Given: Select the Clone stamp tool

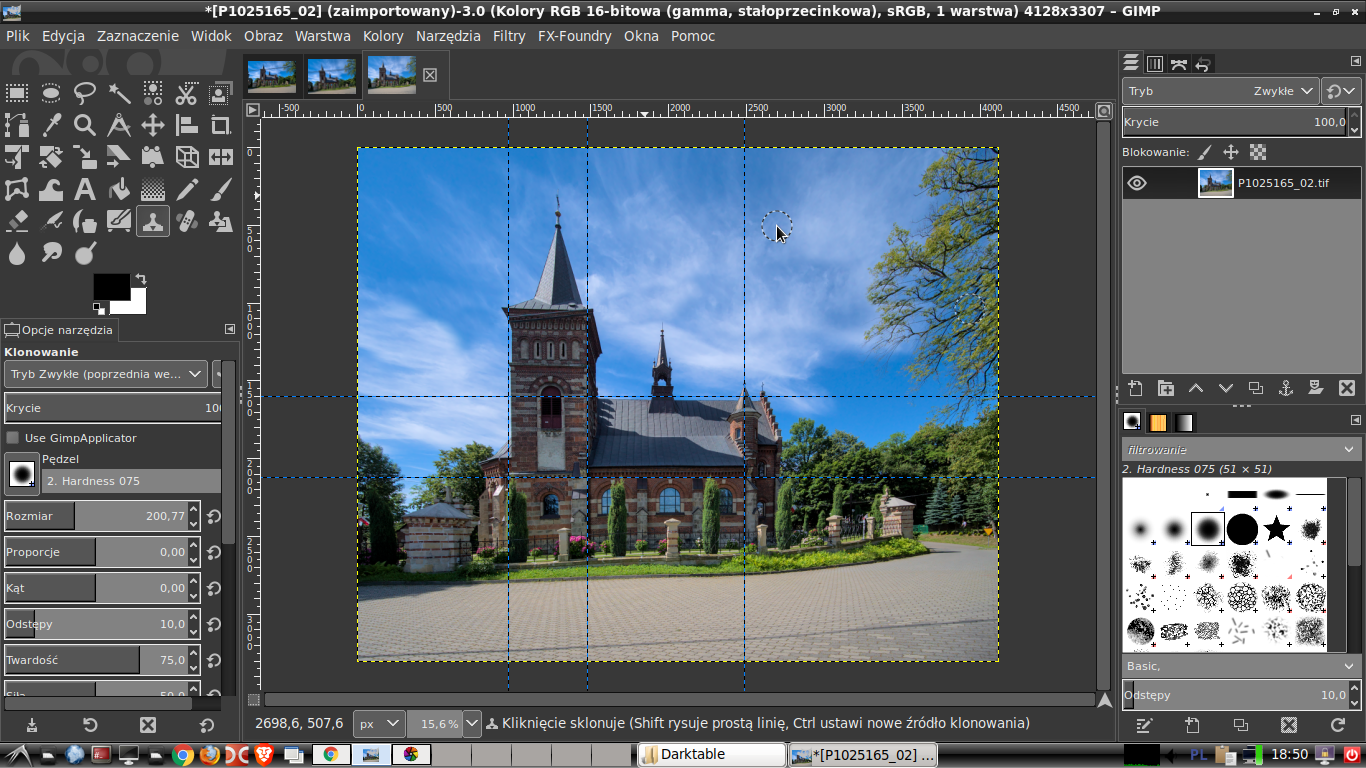Looking at the screenshot, I should tap(153, 221).
